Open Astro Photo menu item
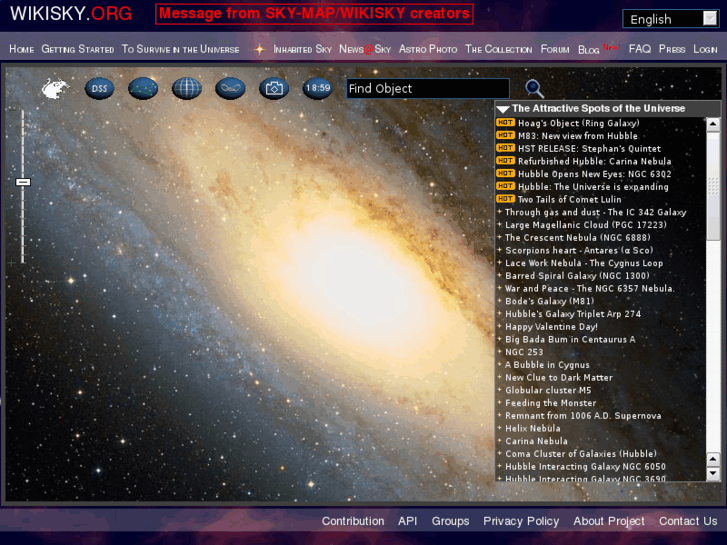 (x=428, y=49)
